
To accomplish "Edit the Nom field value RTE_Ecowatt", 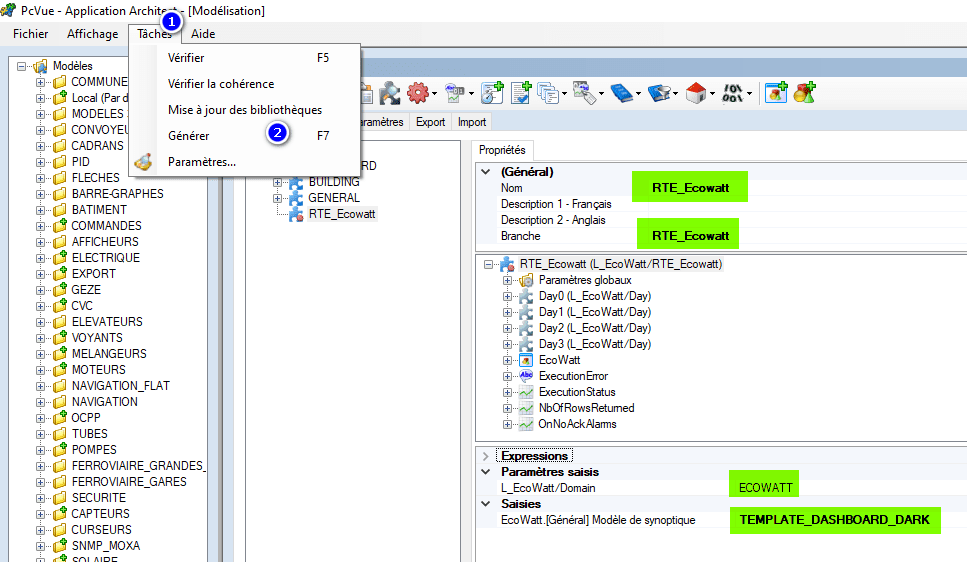I will 690,187.
